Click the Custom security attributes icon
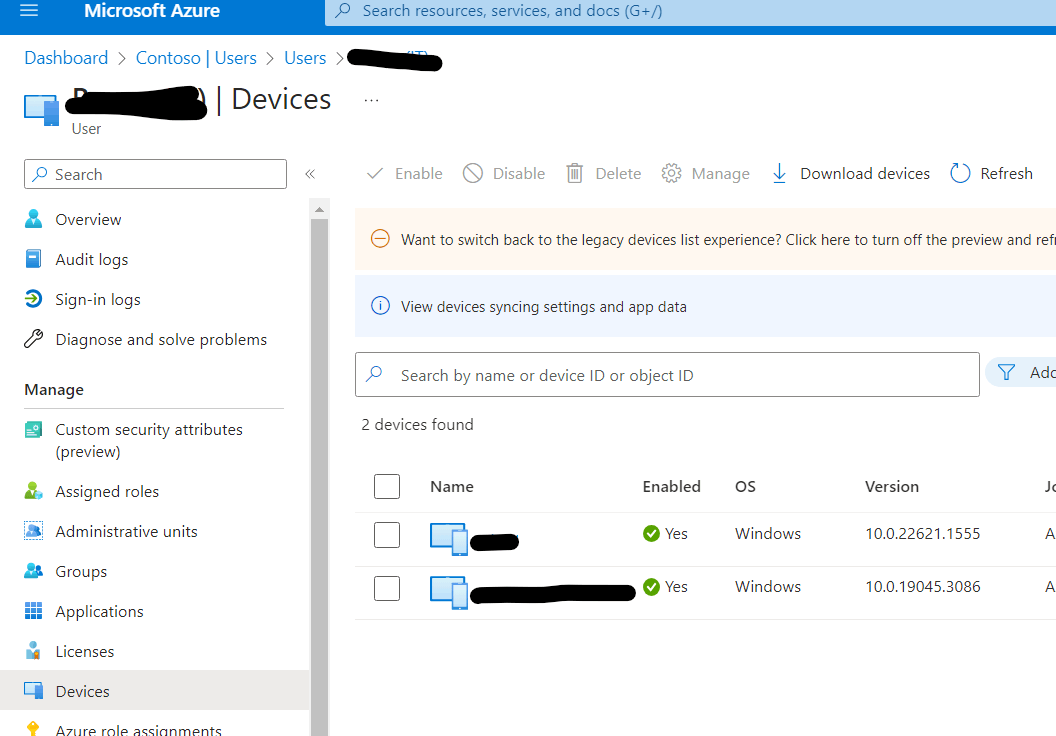 [x=33, y=430]
